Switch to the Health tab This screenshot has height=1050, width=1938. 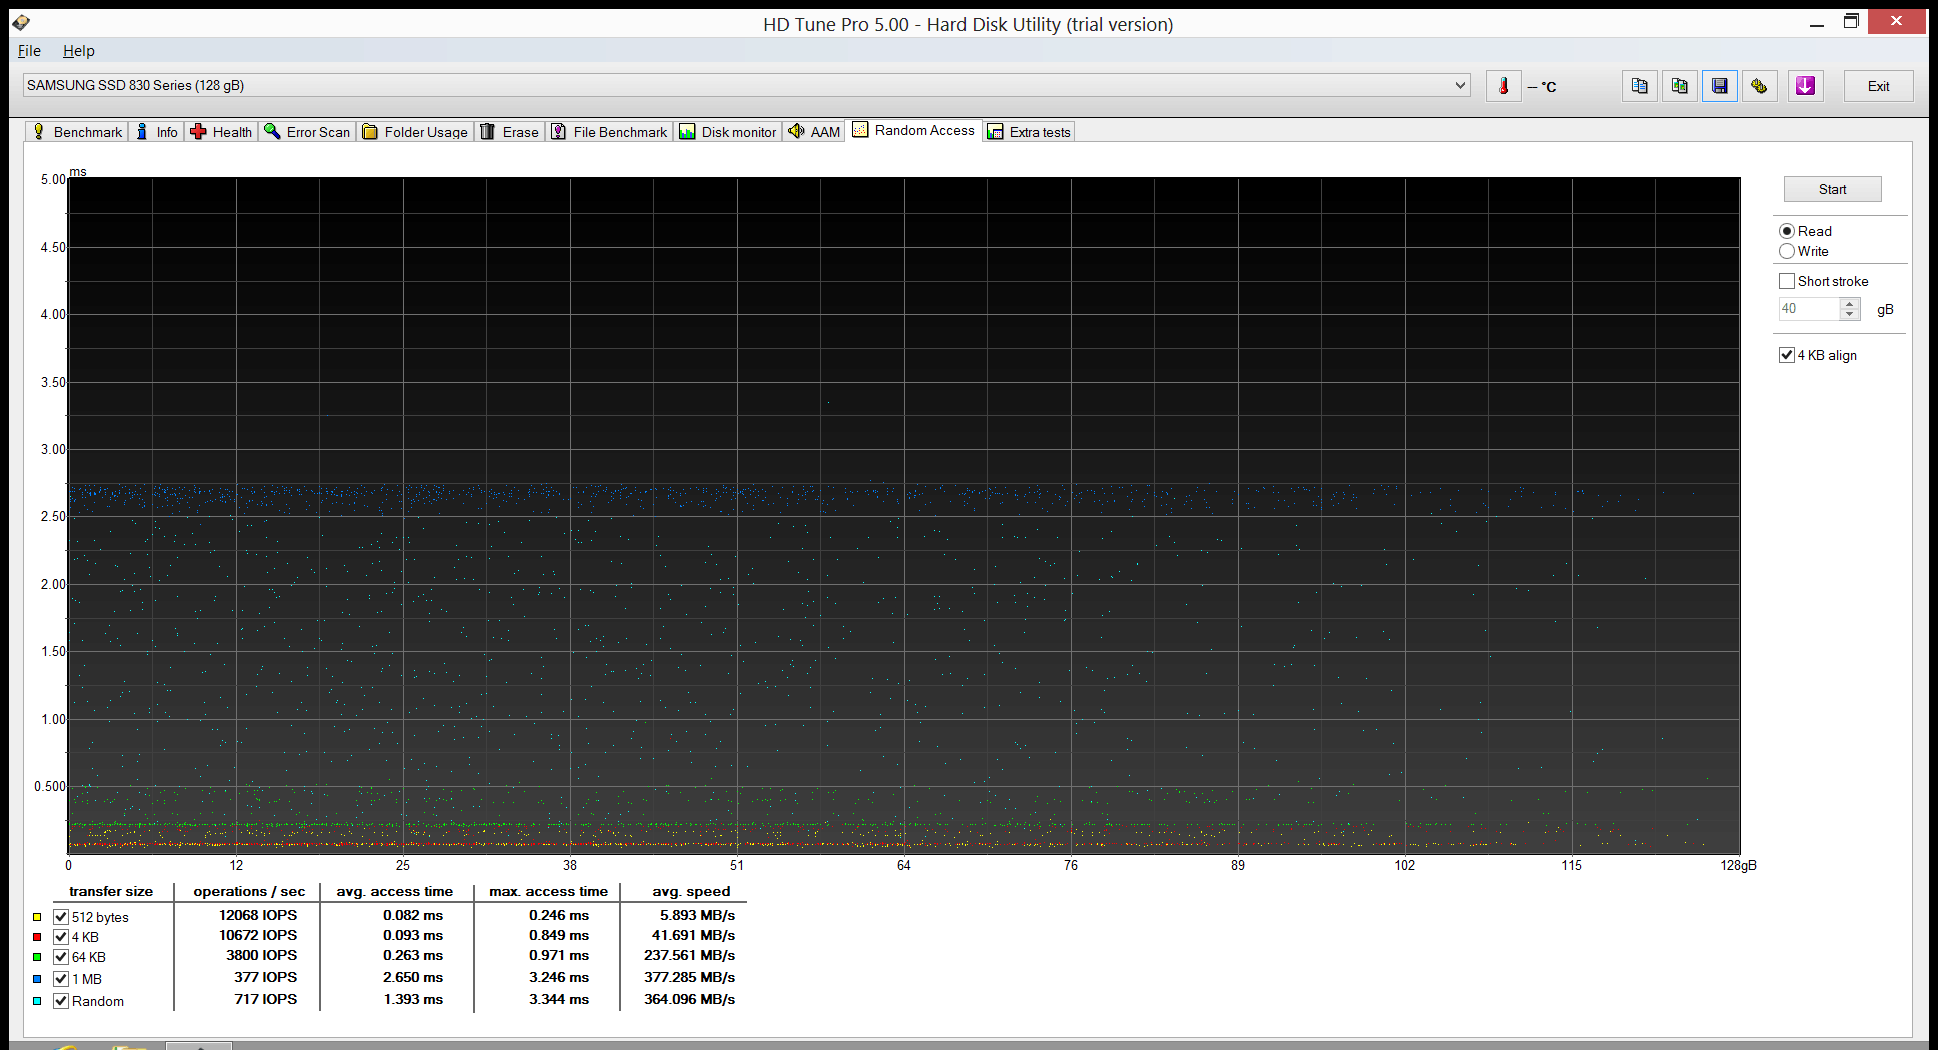[221, 132]
